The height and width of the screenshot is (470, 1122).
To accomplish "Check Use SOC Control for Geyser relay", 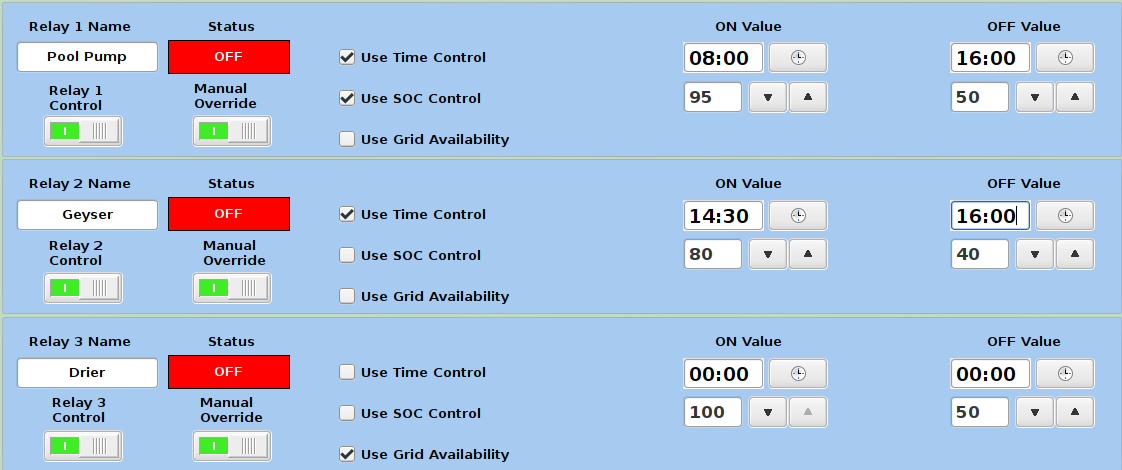I will click(347, 255).
